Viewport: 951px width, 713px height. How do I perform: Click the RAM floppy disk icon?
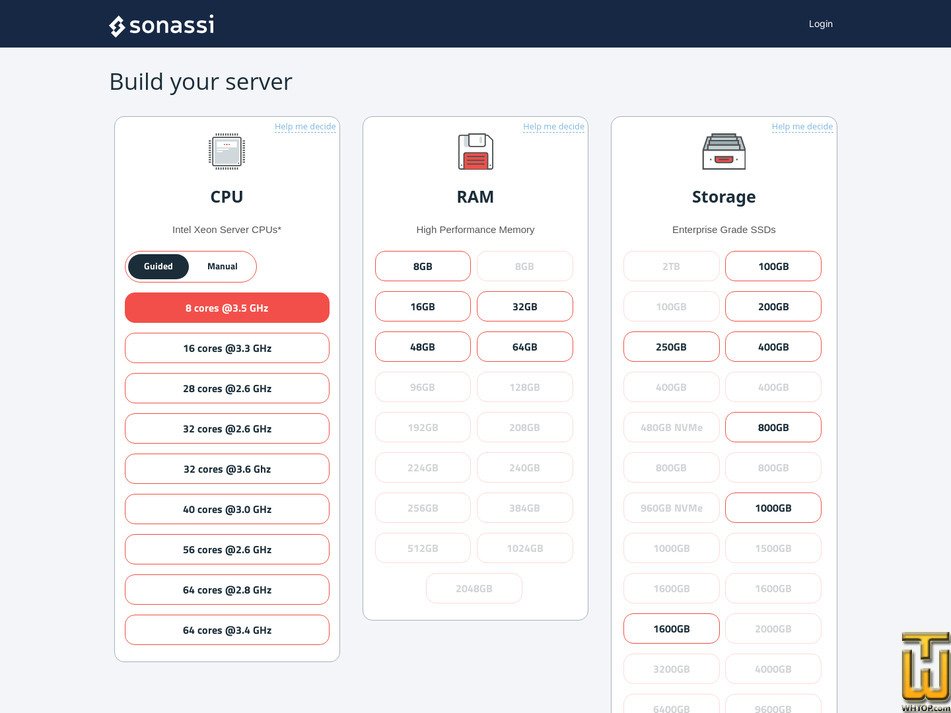[x=475, y=152]
